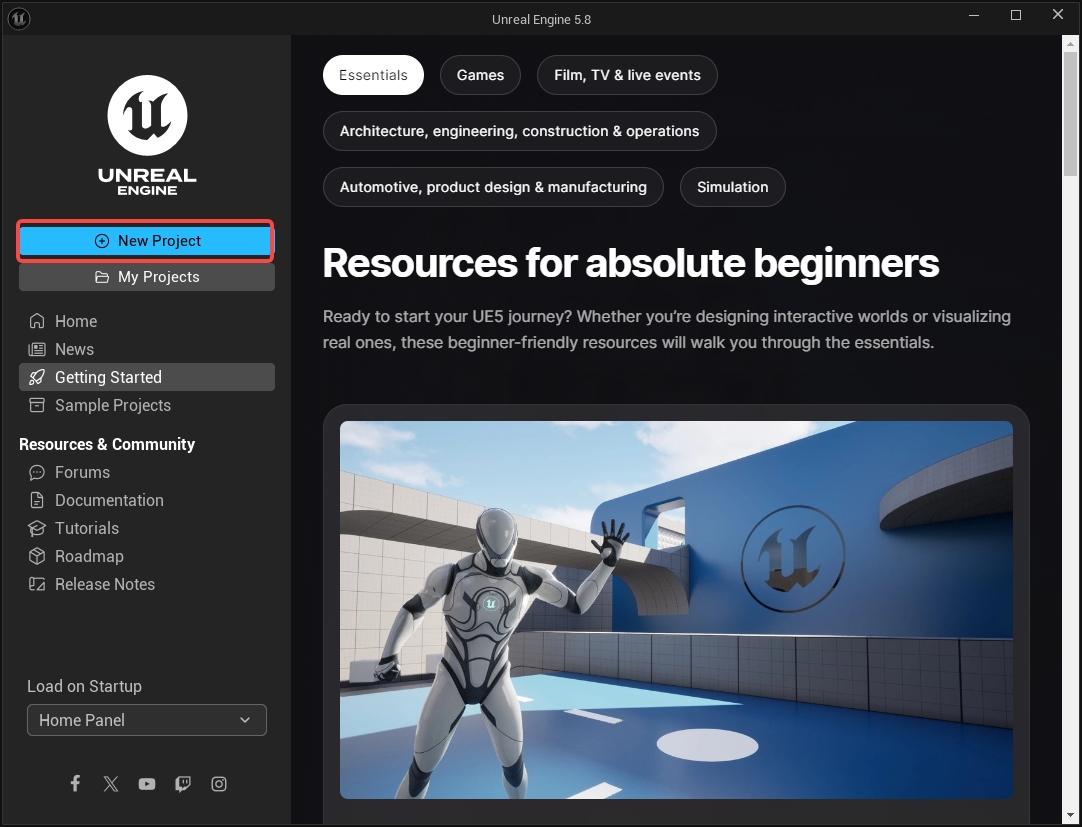Select the Essentials category tab
The height and width of the screenshot is (827, 1082).
click(x=373, y=75)
